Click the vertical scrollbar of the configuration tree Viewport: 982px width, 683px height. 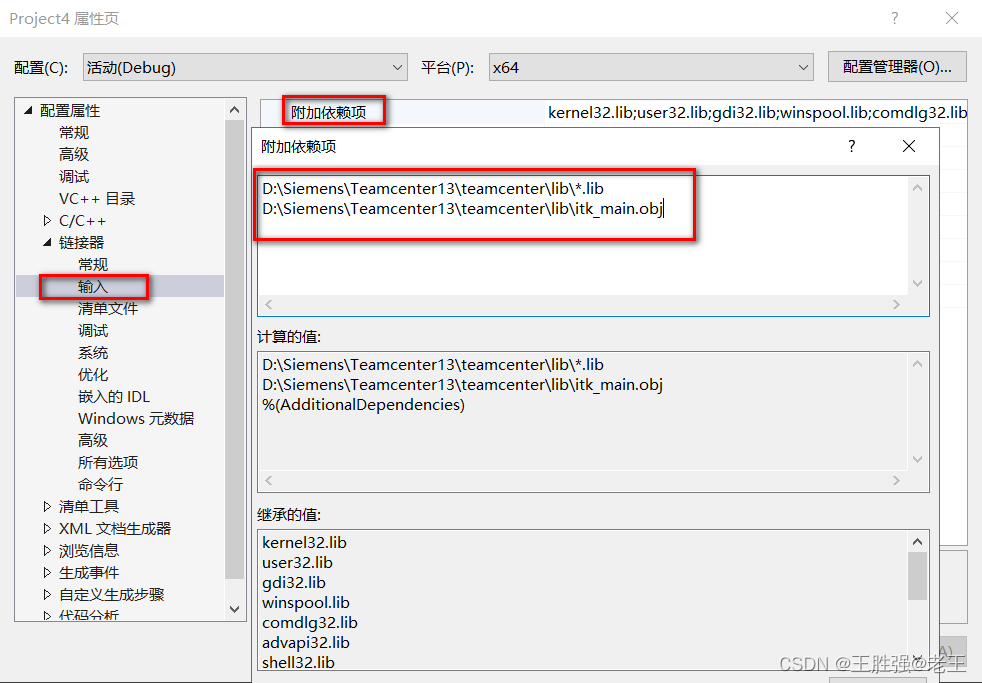click(234, 350)
